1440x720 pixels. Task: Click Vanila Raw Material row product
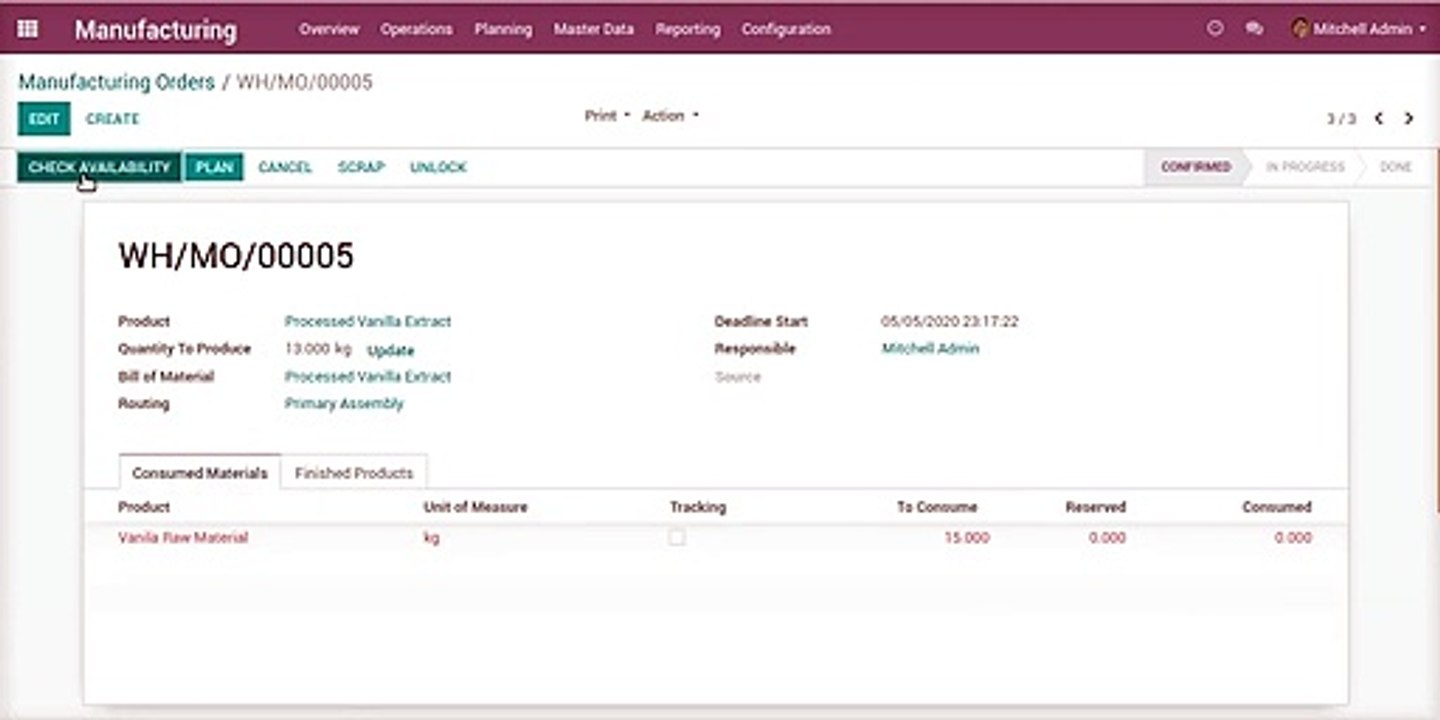coord(183,537)
